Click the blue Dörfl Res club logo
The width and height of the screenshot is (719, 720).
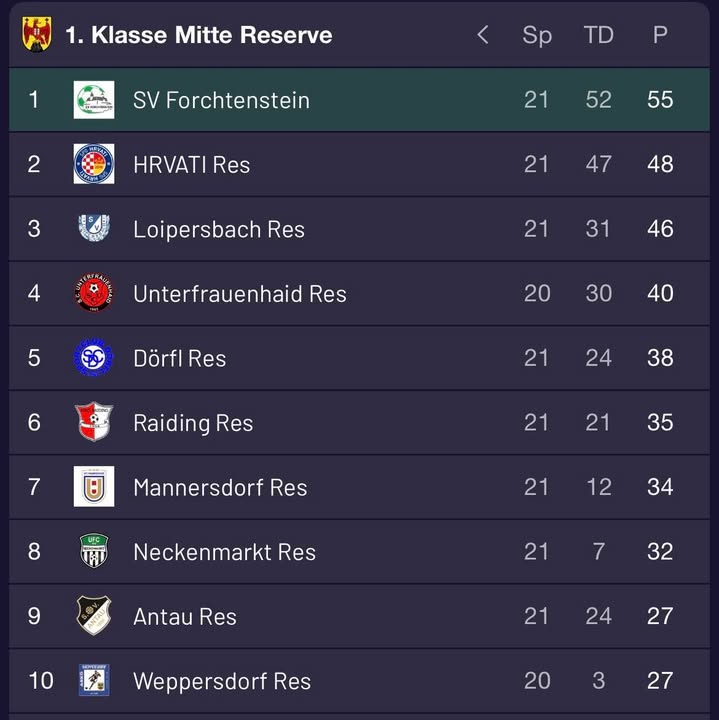94,358
